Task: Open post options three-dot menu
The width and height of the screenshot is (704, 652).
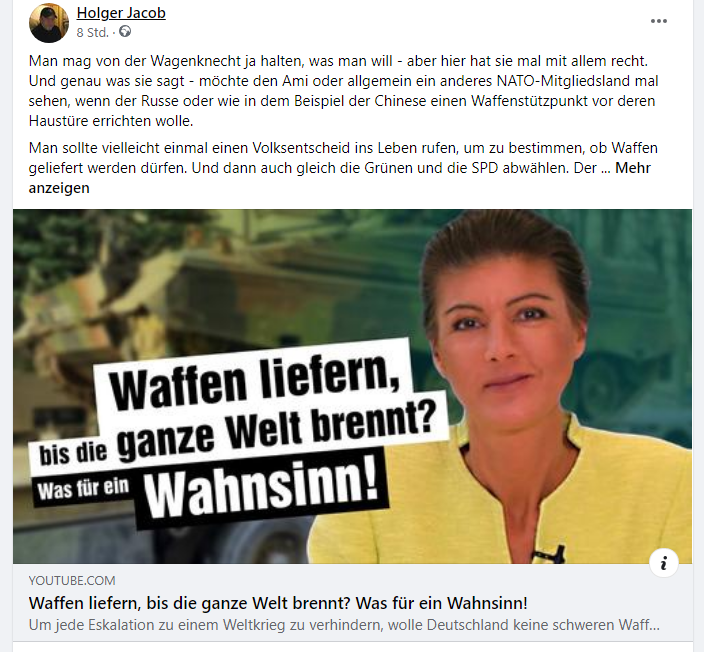Action: tap(658, 21)
